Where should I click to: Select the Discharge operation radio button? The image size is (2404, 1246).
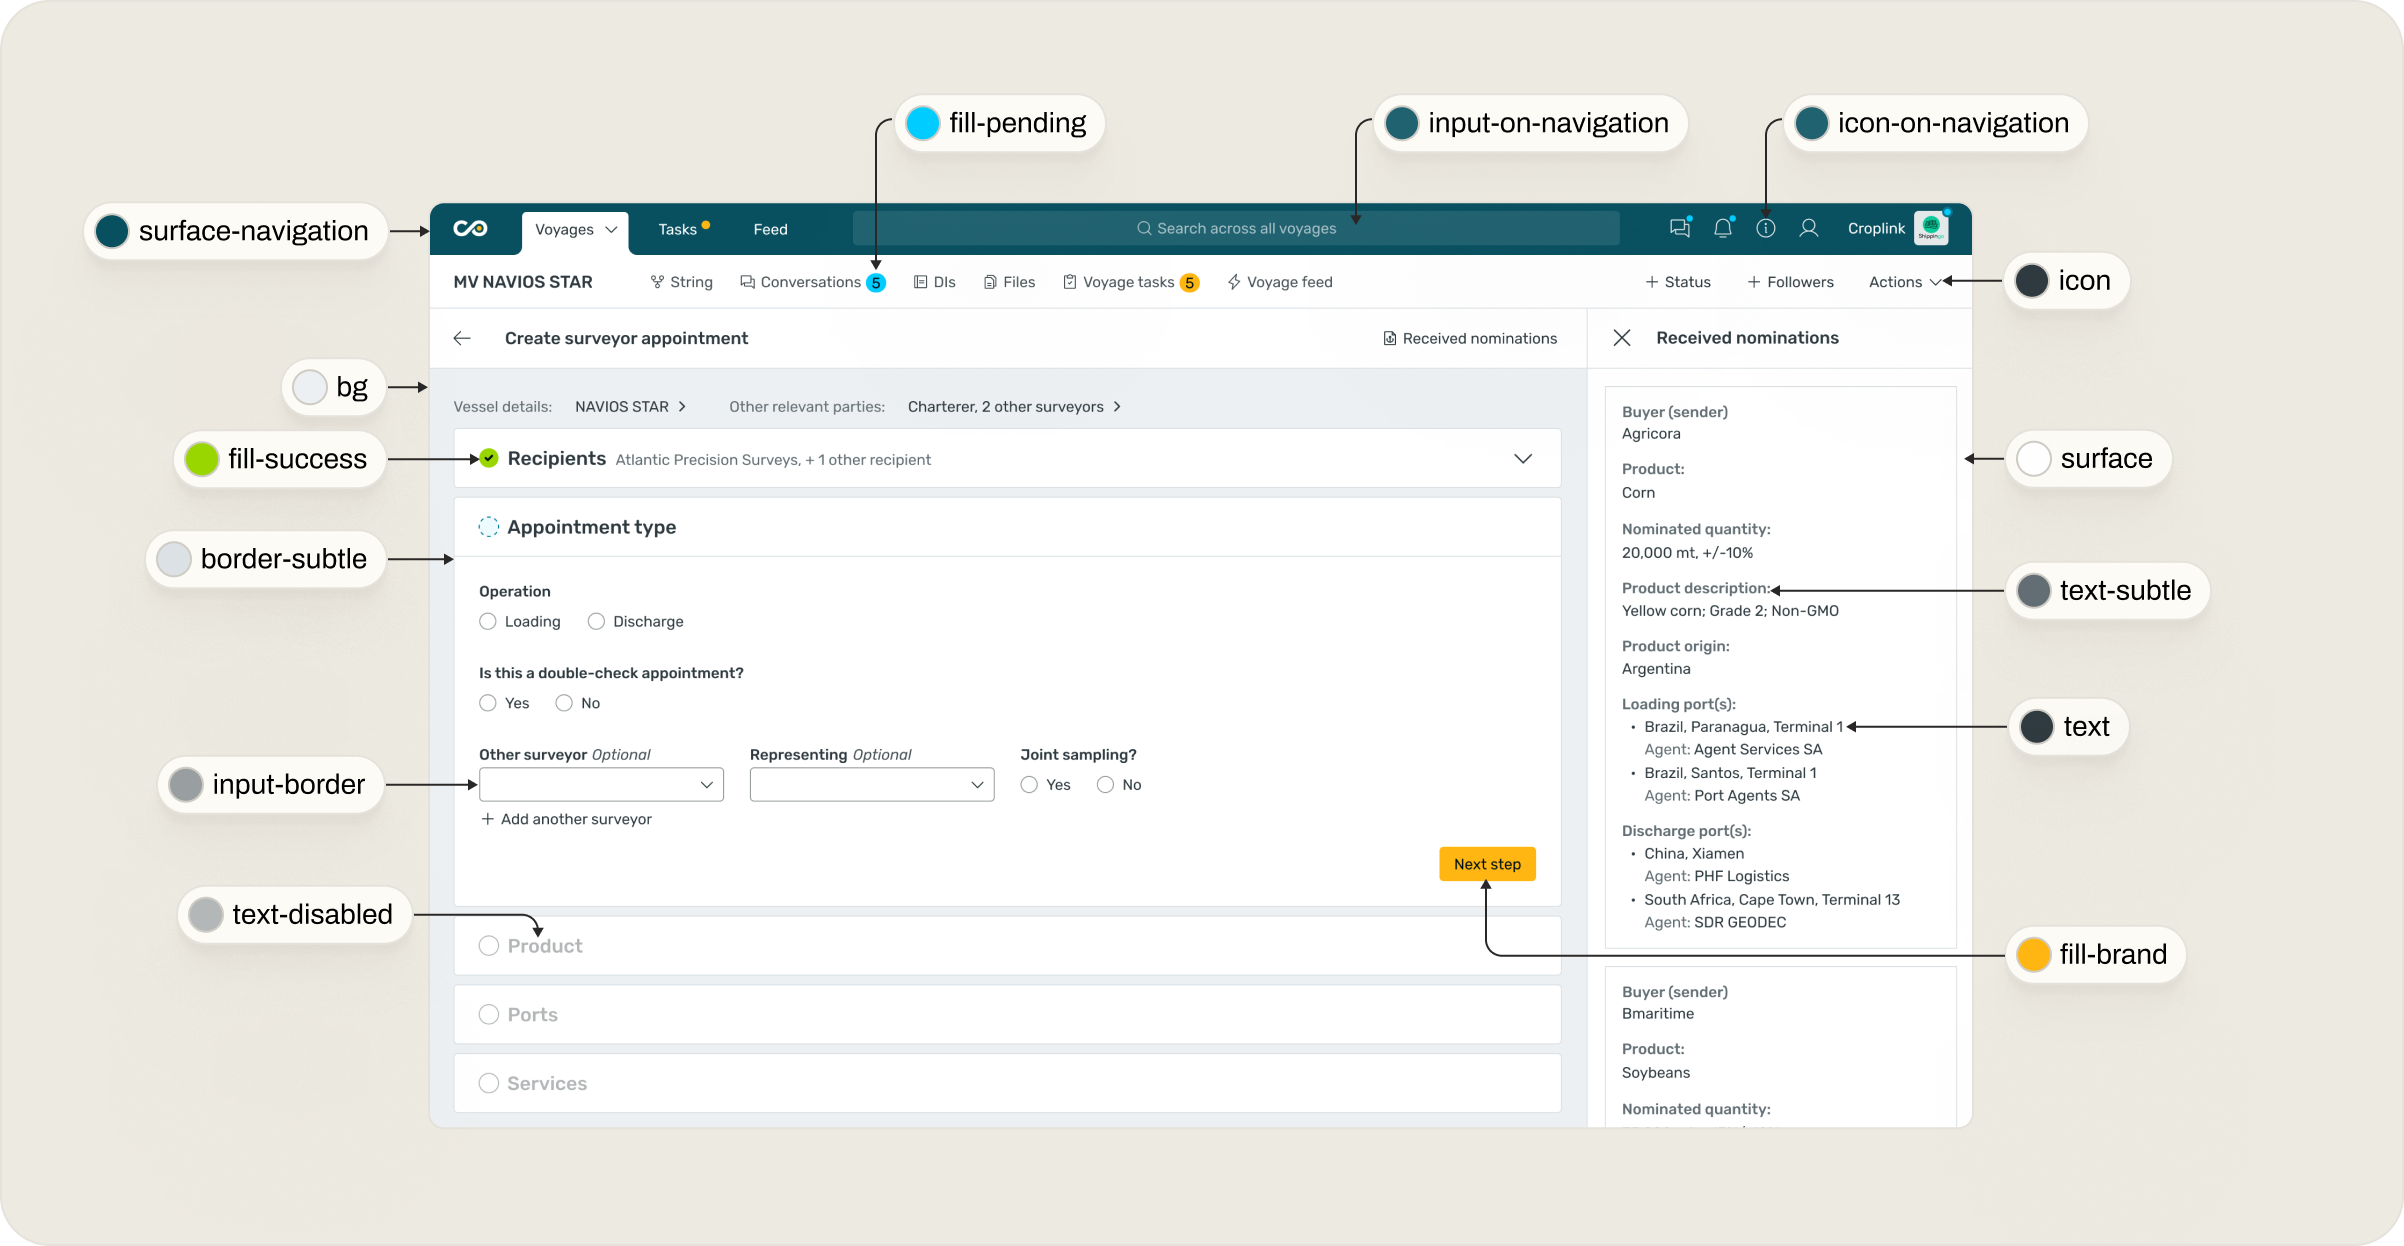click(597, 622)
